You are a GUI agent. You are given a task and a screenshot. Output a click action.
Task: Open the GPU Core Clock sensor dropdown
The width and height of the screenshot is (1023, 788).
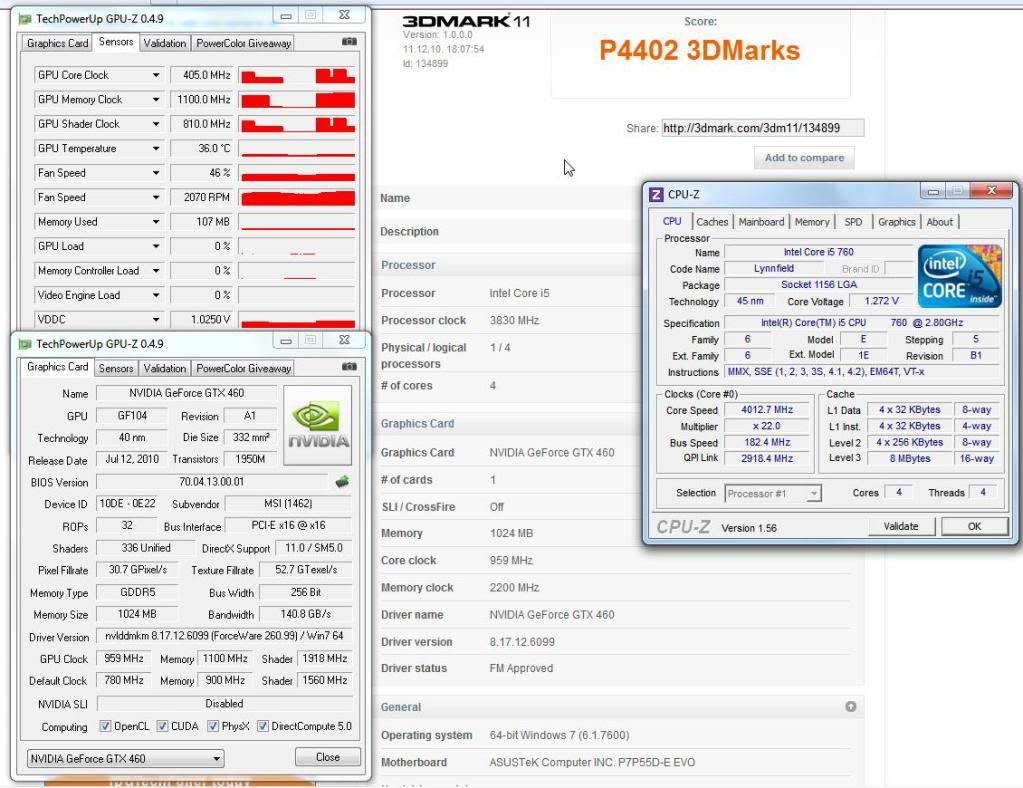point(156,75)
